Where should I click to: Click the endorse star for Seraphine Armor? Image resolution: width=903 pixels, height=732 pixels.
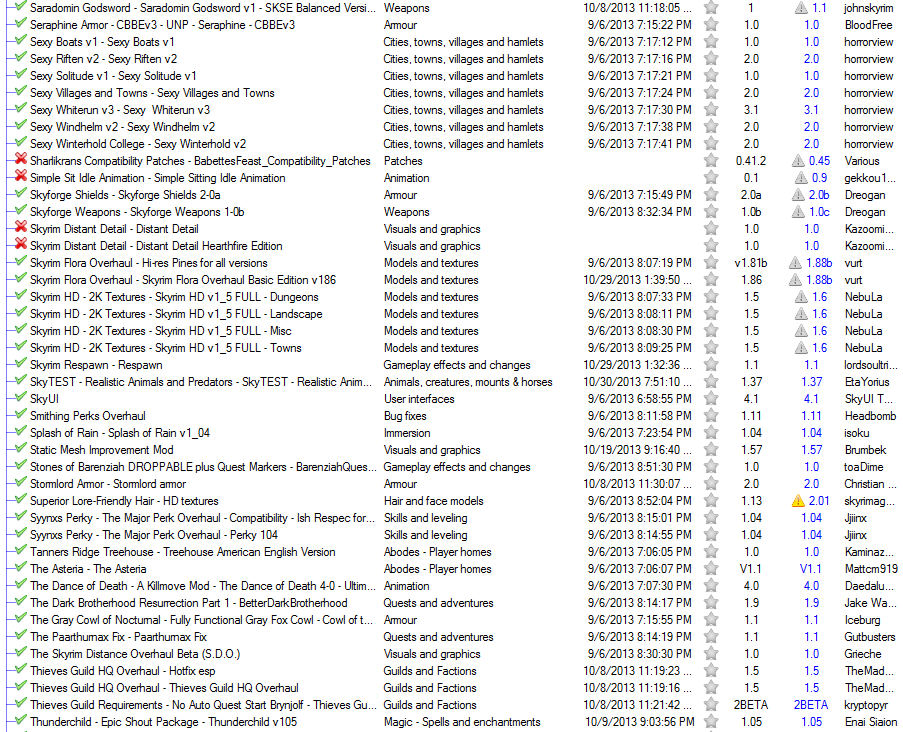[x=711, y=25]
